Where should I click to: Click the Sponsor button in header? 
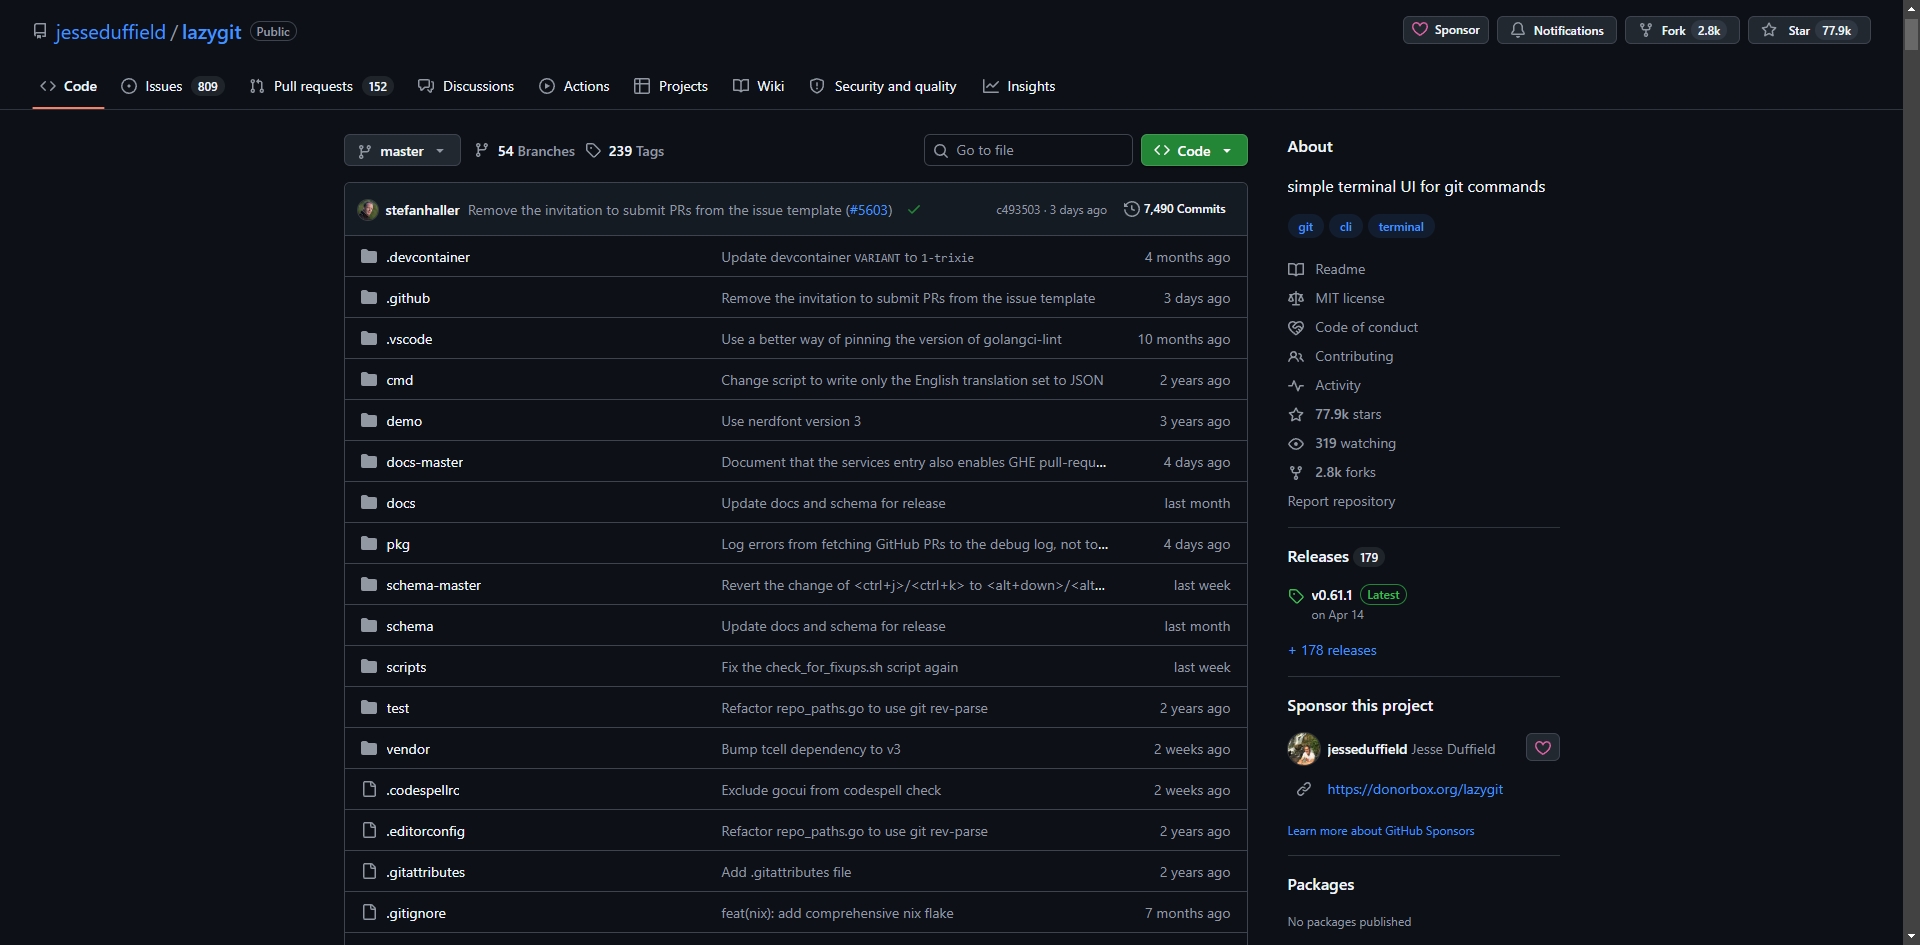tap(1445, 31)
